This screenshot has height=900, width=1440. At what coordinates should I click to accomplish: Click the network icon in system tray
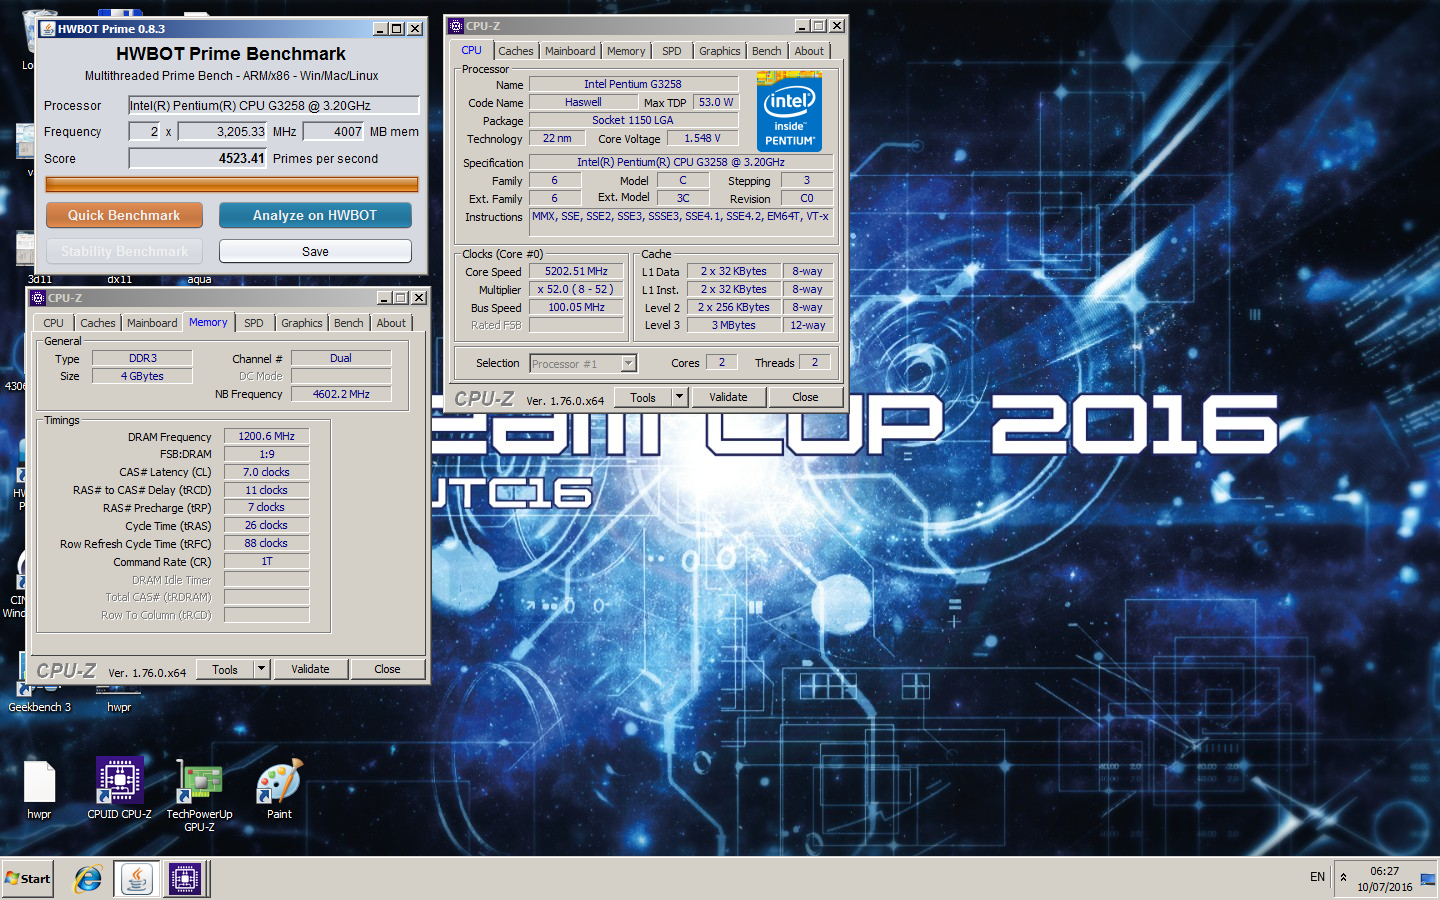tap(1427, 879)
